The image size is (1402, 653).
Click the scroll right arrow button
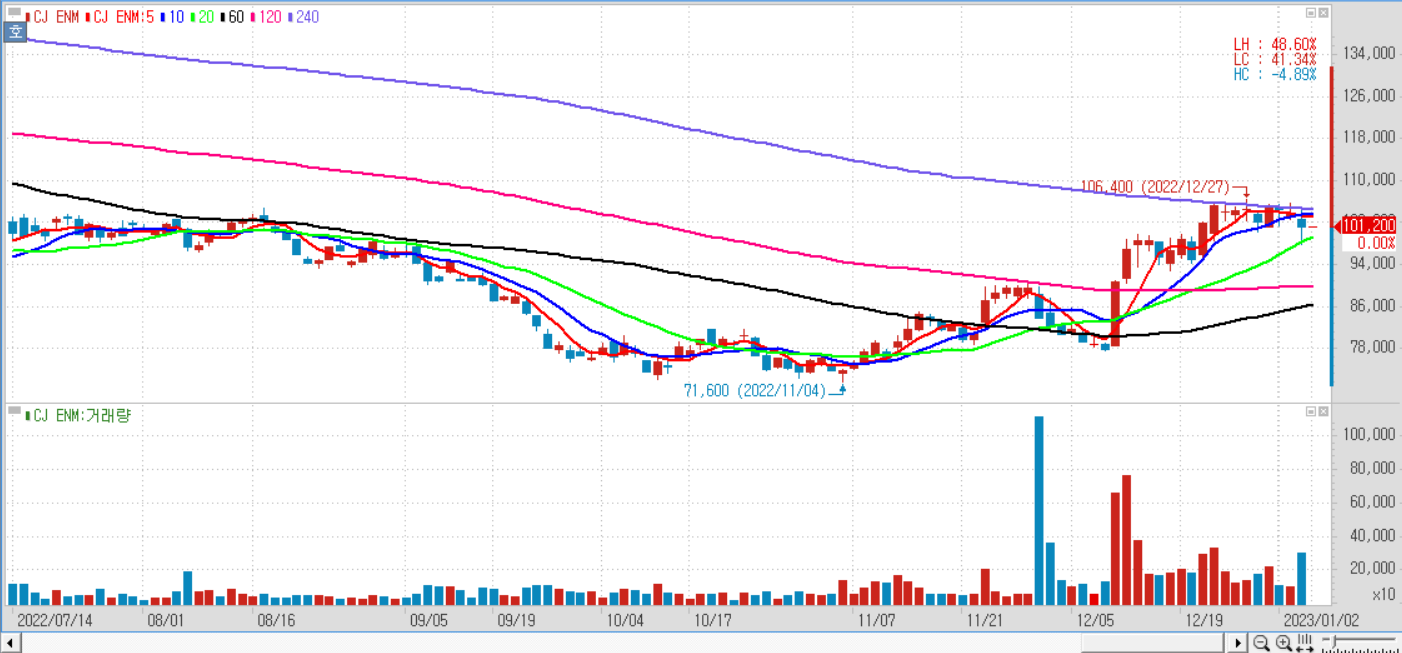pyautogui.click(x=1238, y=643)
